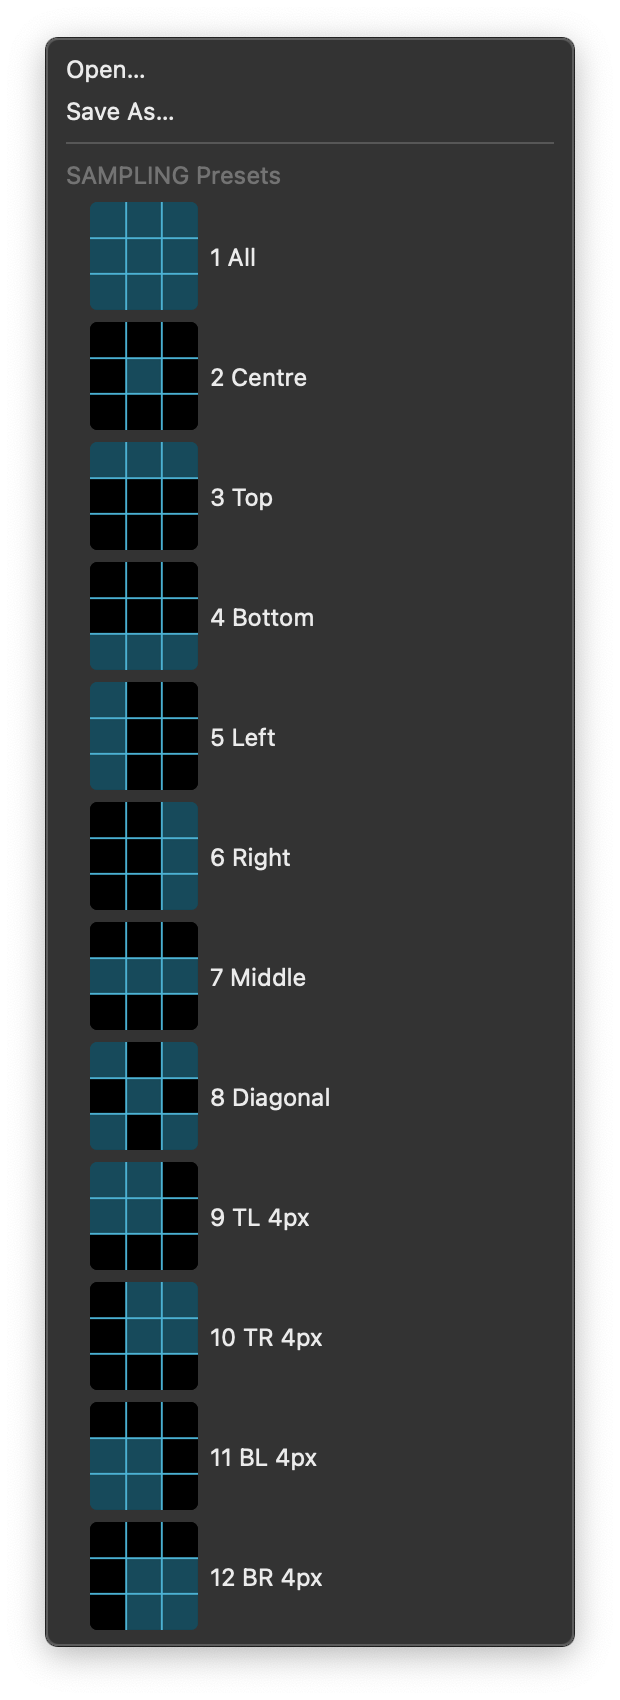Click the 4 Bottom grid icon
The image size is (620, 1700).
pos(144,616)
